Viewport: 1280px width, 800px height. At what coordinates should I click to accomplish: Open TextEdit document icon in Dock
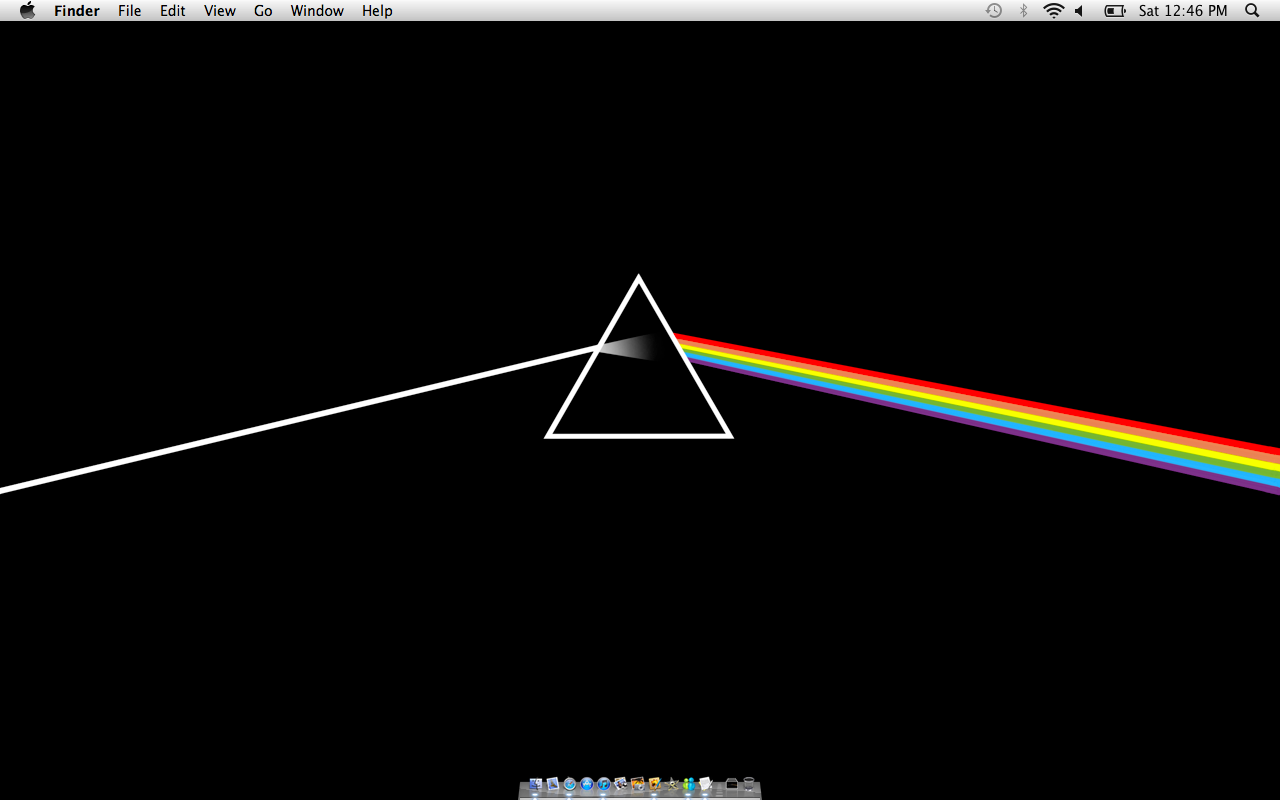[705, 784]
